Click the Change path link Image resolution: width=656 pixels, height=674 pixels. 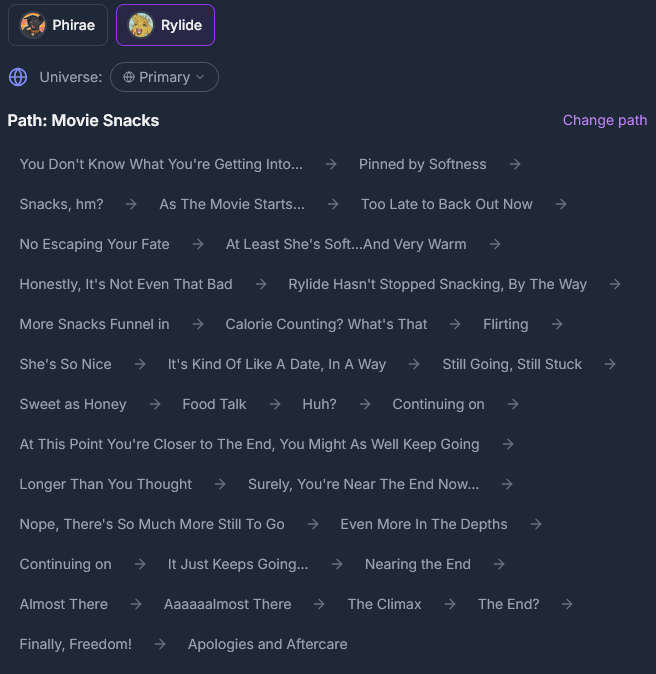click(605, 120)
